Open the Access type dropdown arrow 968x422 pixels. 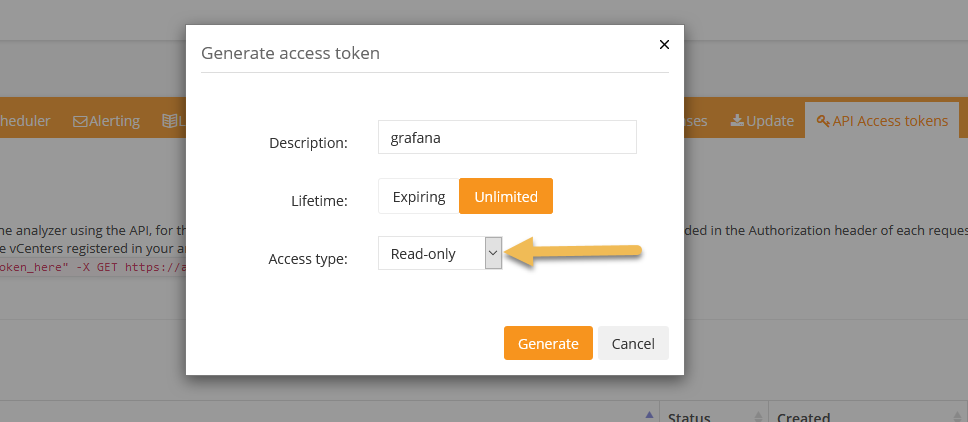click(493, 253)
